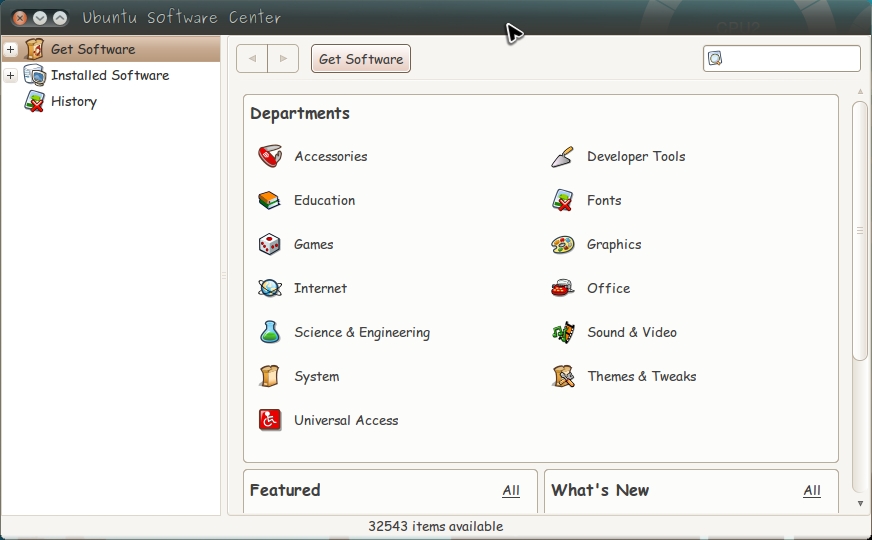Open the Universal Access wheelchair icon
Viewport: 872px width, 540px height.
tap(270, 420)
